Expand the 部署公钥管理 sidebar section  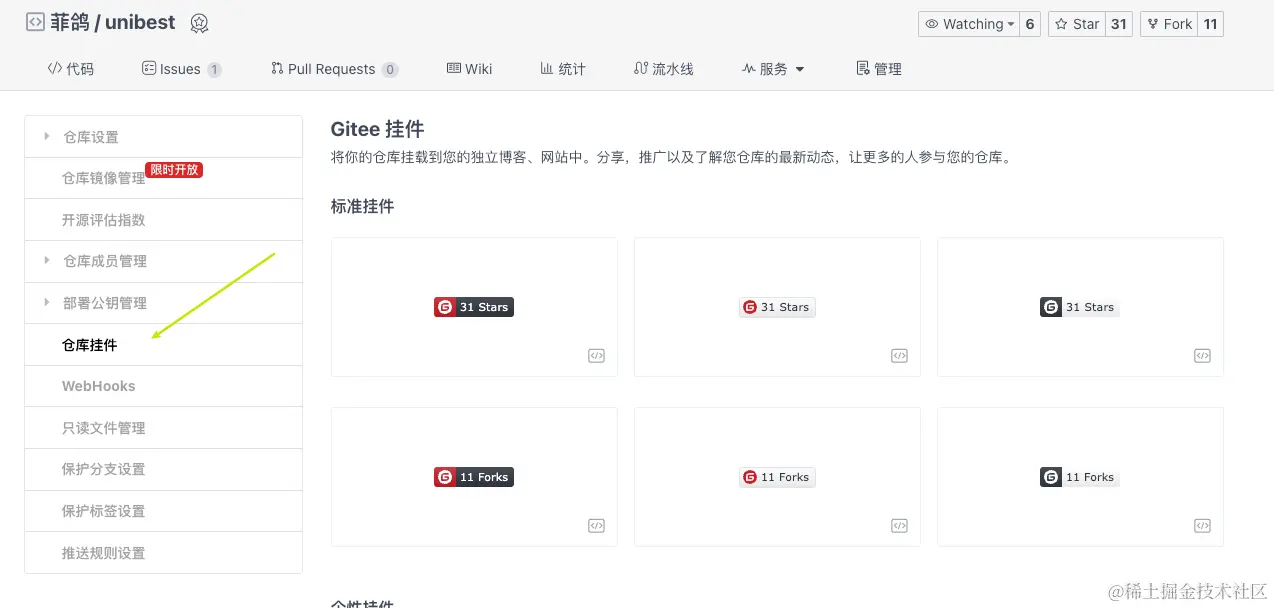(x=163, y=303)
